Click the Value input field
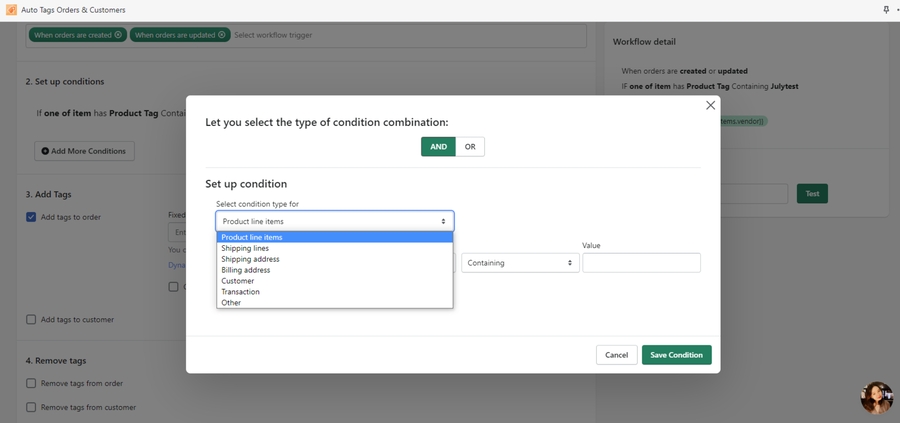The width and height of the screenshot is (900, 423). click(641, 263)
